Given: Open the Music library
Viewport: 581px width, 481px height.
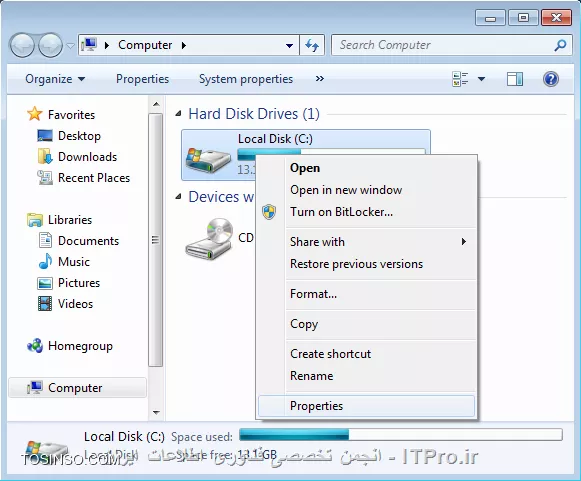Looking at the screenshot, I should pos(74,262).
